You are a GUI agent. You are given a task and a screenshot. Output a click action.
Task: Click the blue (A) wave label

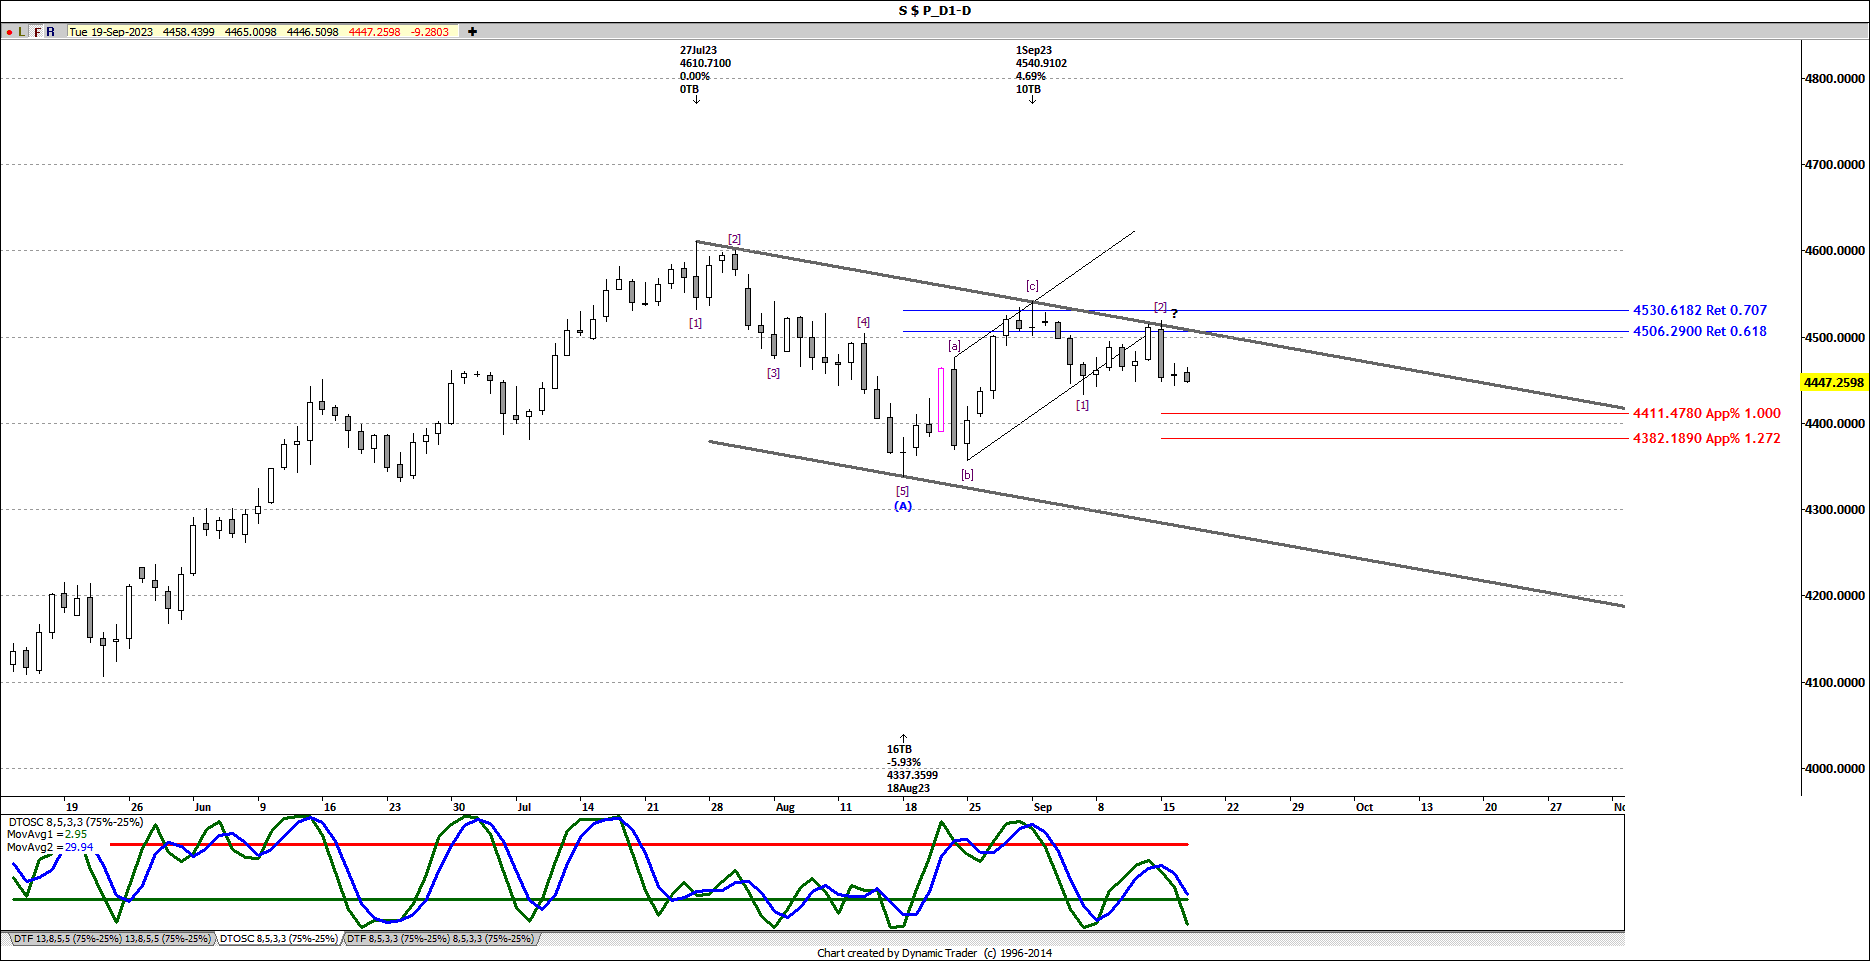pos(903,506)
